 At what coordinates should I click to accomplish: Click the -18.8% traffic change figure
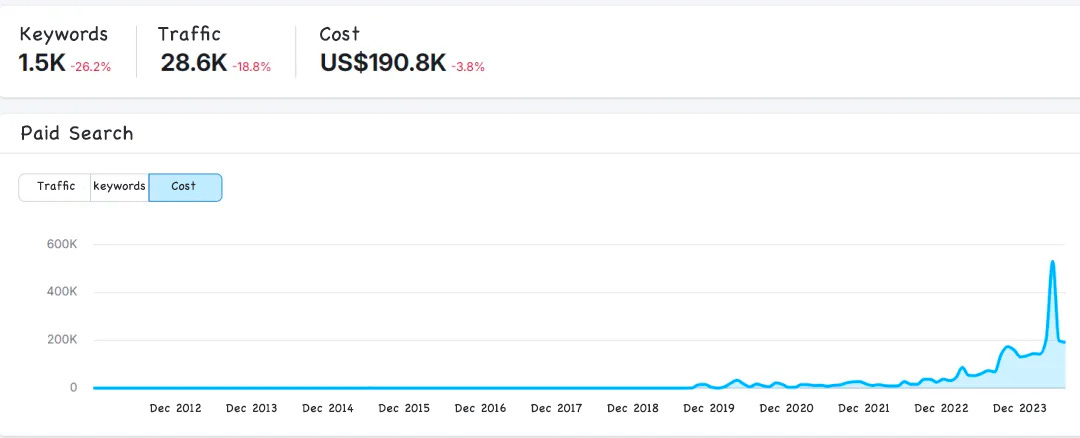251,67
